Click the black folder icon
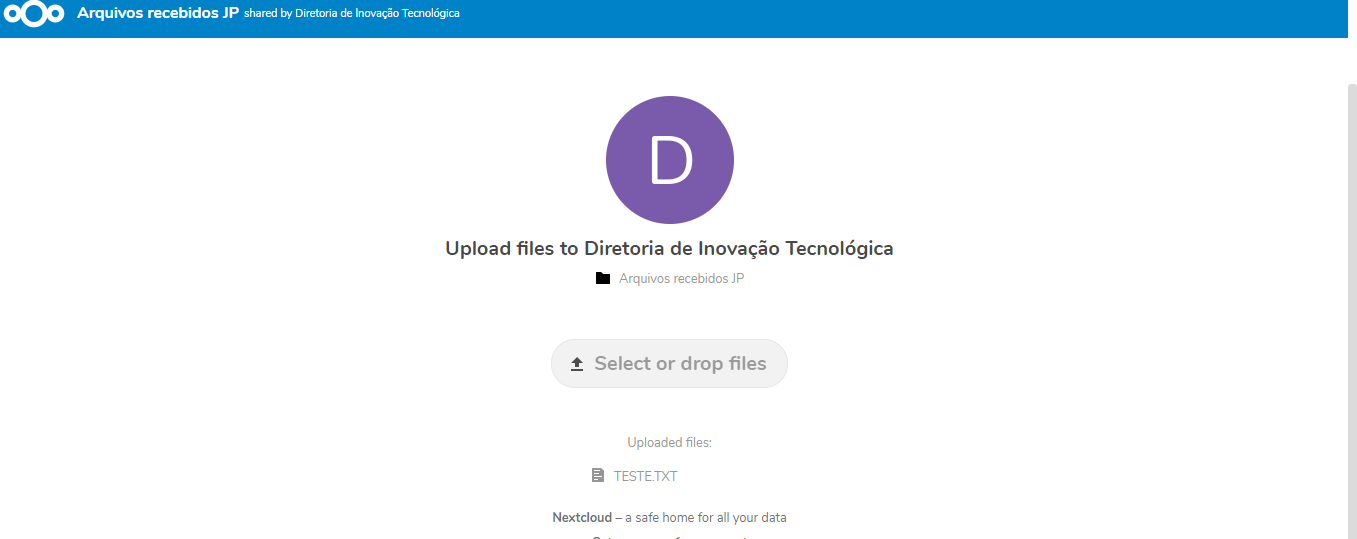Screen dimensions: 1357x539 602,278
